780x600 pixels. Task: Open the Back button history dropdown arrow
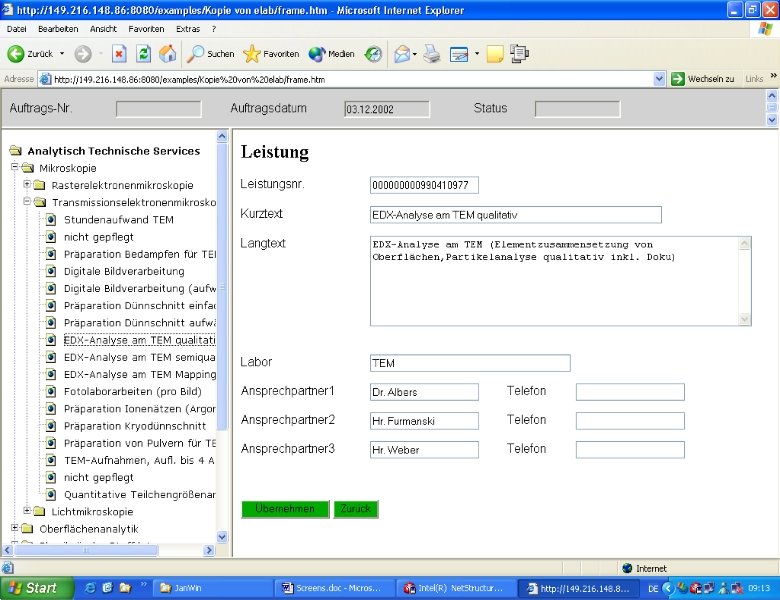click(x=62, y=54)
